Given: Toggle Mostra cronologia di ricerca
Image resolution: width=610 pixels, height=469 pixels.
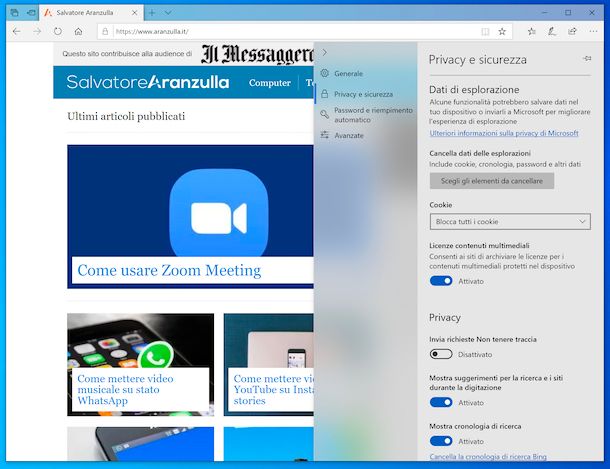Looking at the screenshot, I should 441,441.
